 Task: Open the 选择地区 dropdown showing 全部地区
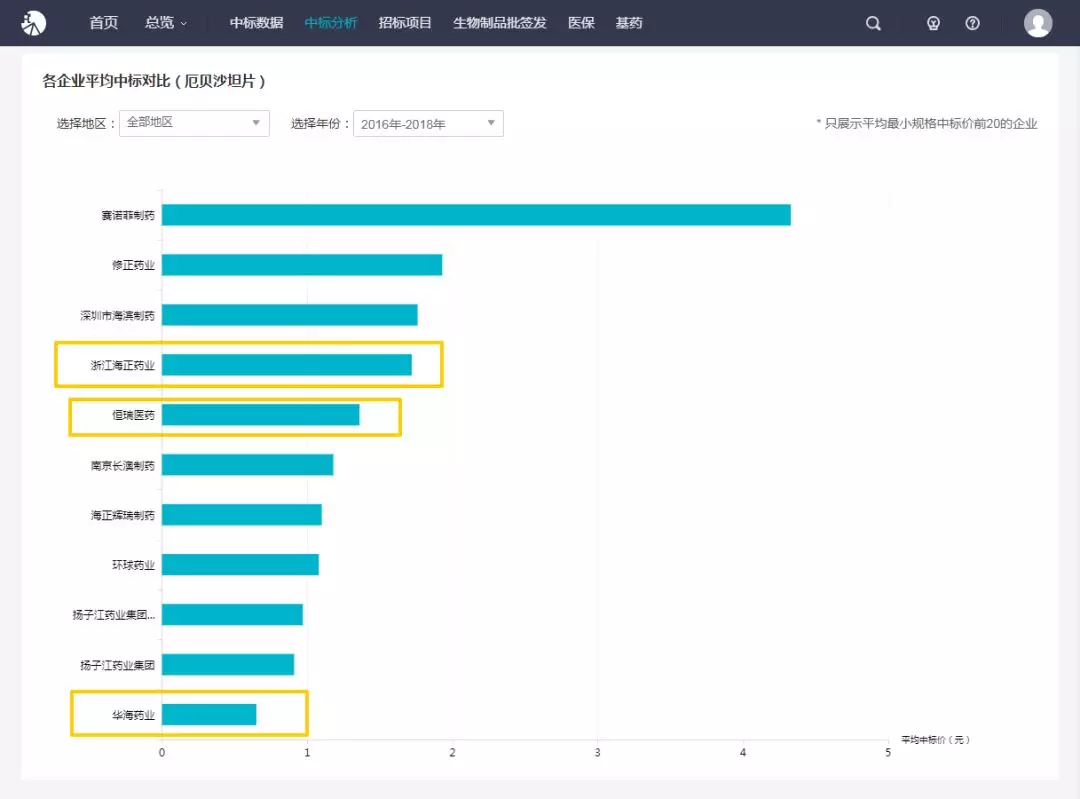pyautogui.click(x=194, y=123)
